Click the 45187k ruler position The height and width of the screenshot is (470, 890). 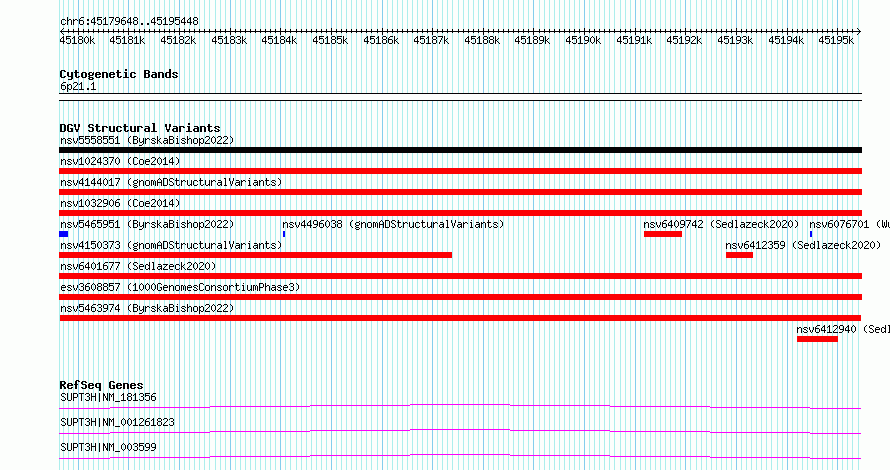pyautogui.click(x=431, y=40)
